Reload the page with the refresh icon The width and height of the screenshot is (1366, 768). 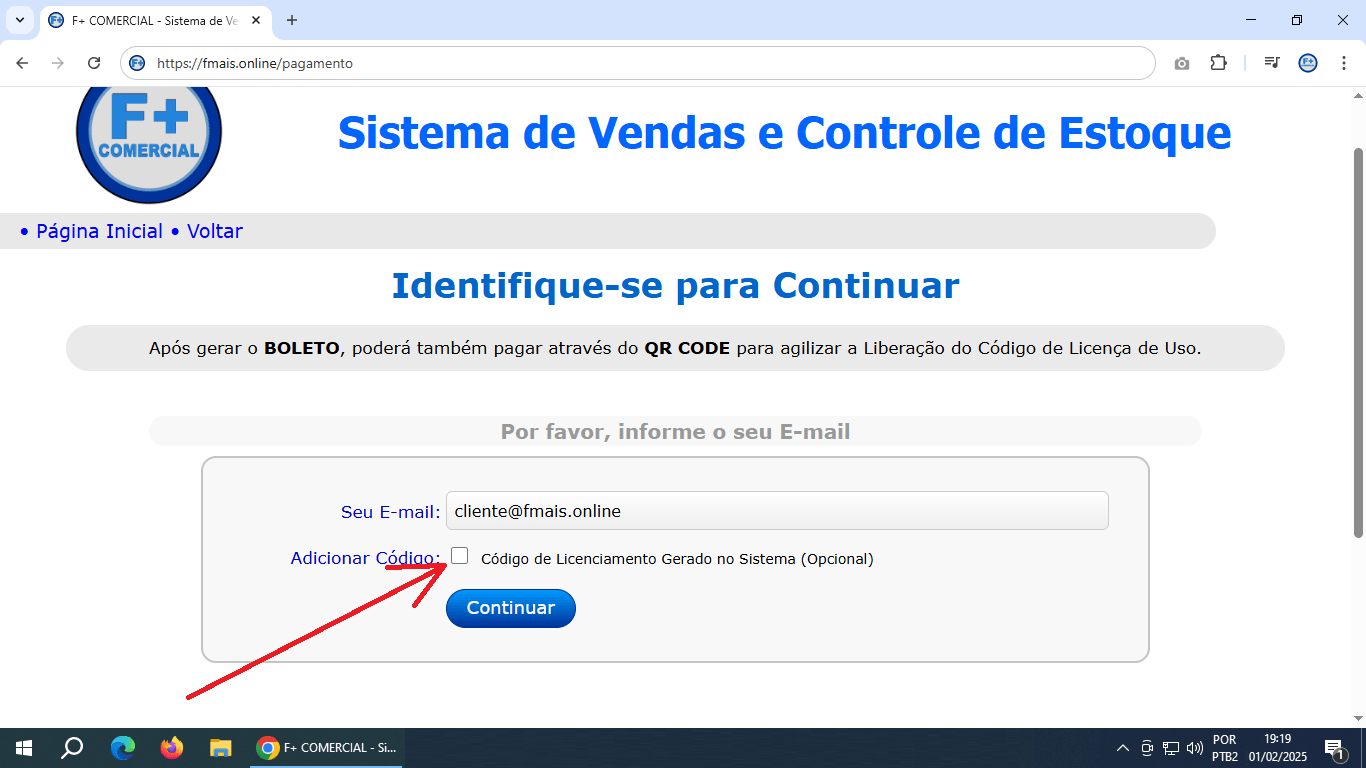click(94, 63)
